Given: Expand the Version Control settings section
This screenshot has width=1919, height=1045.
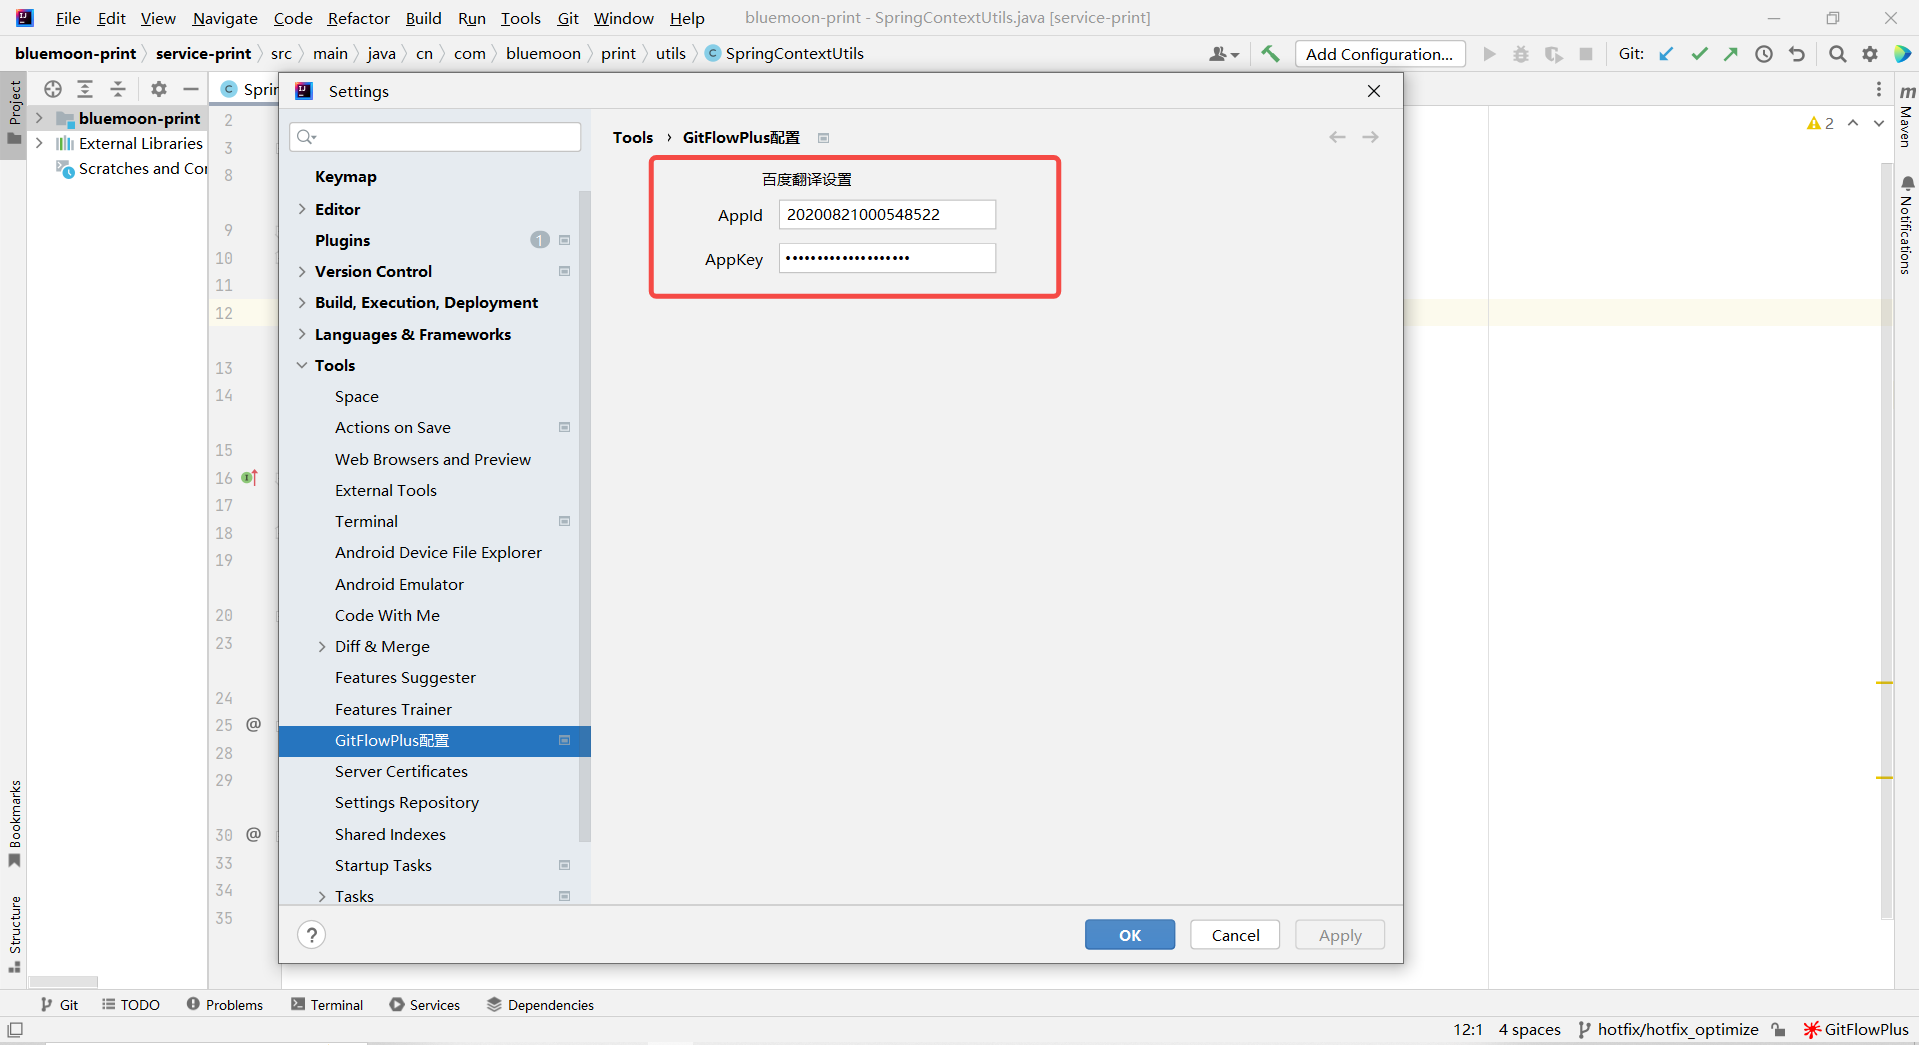Looking at the screenshot, I should 303,271.
